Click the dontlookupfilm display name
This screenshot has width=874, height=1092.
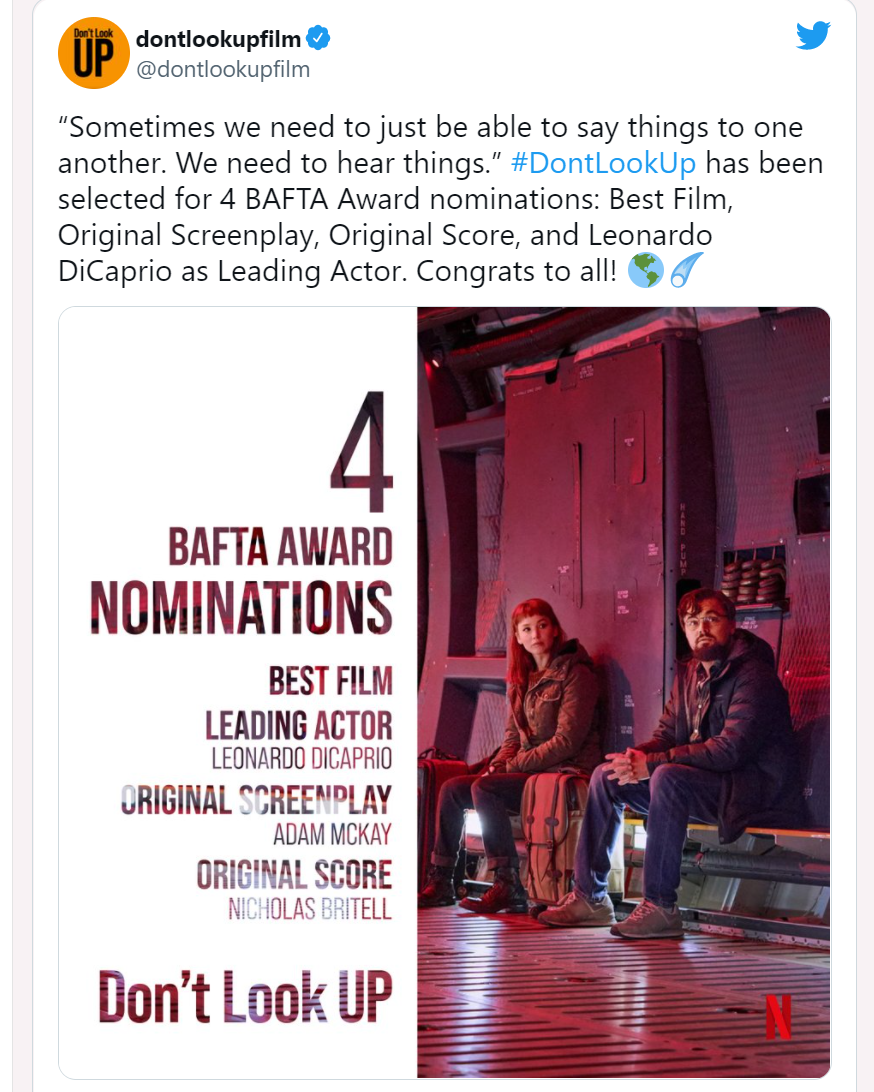(x=218, y=39)
